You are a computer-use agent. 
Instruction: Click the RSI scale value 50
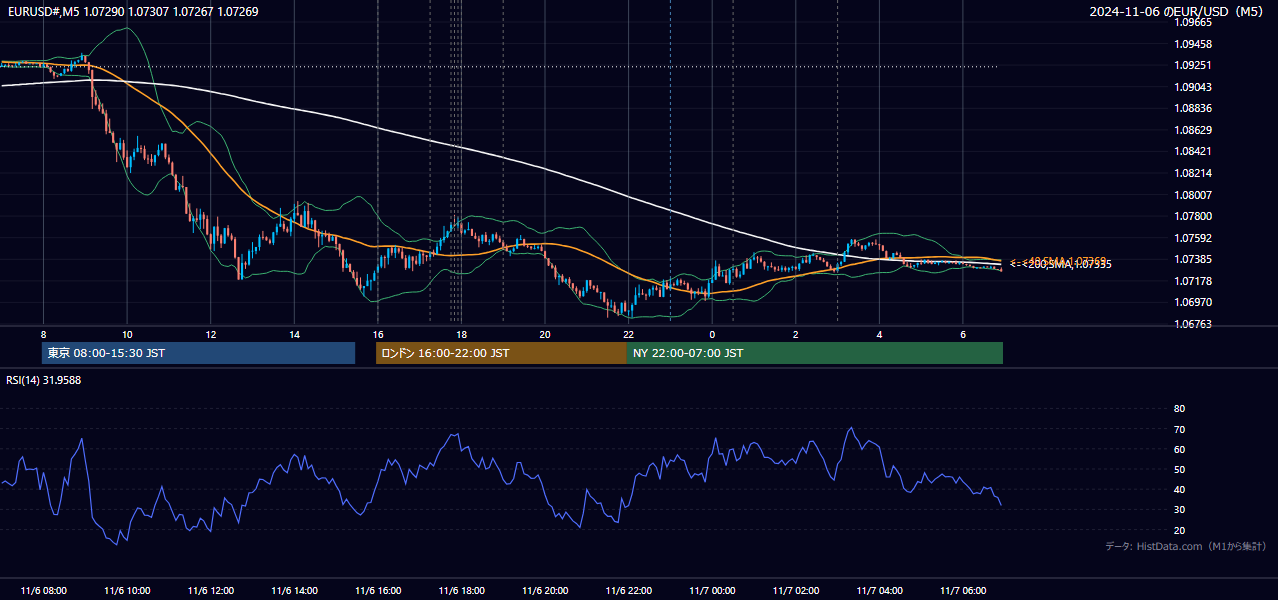1179,469
